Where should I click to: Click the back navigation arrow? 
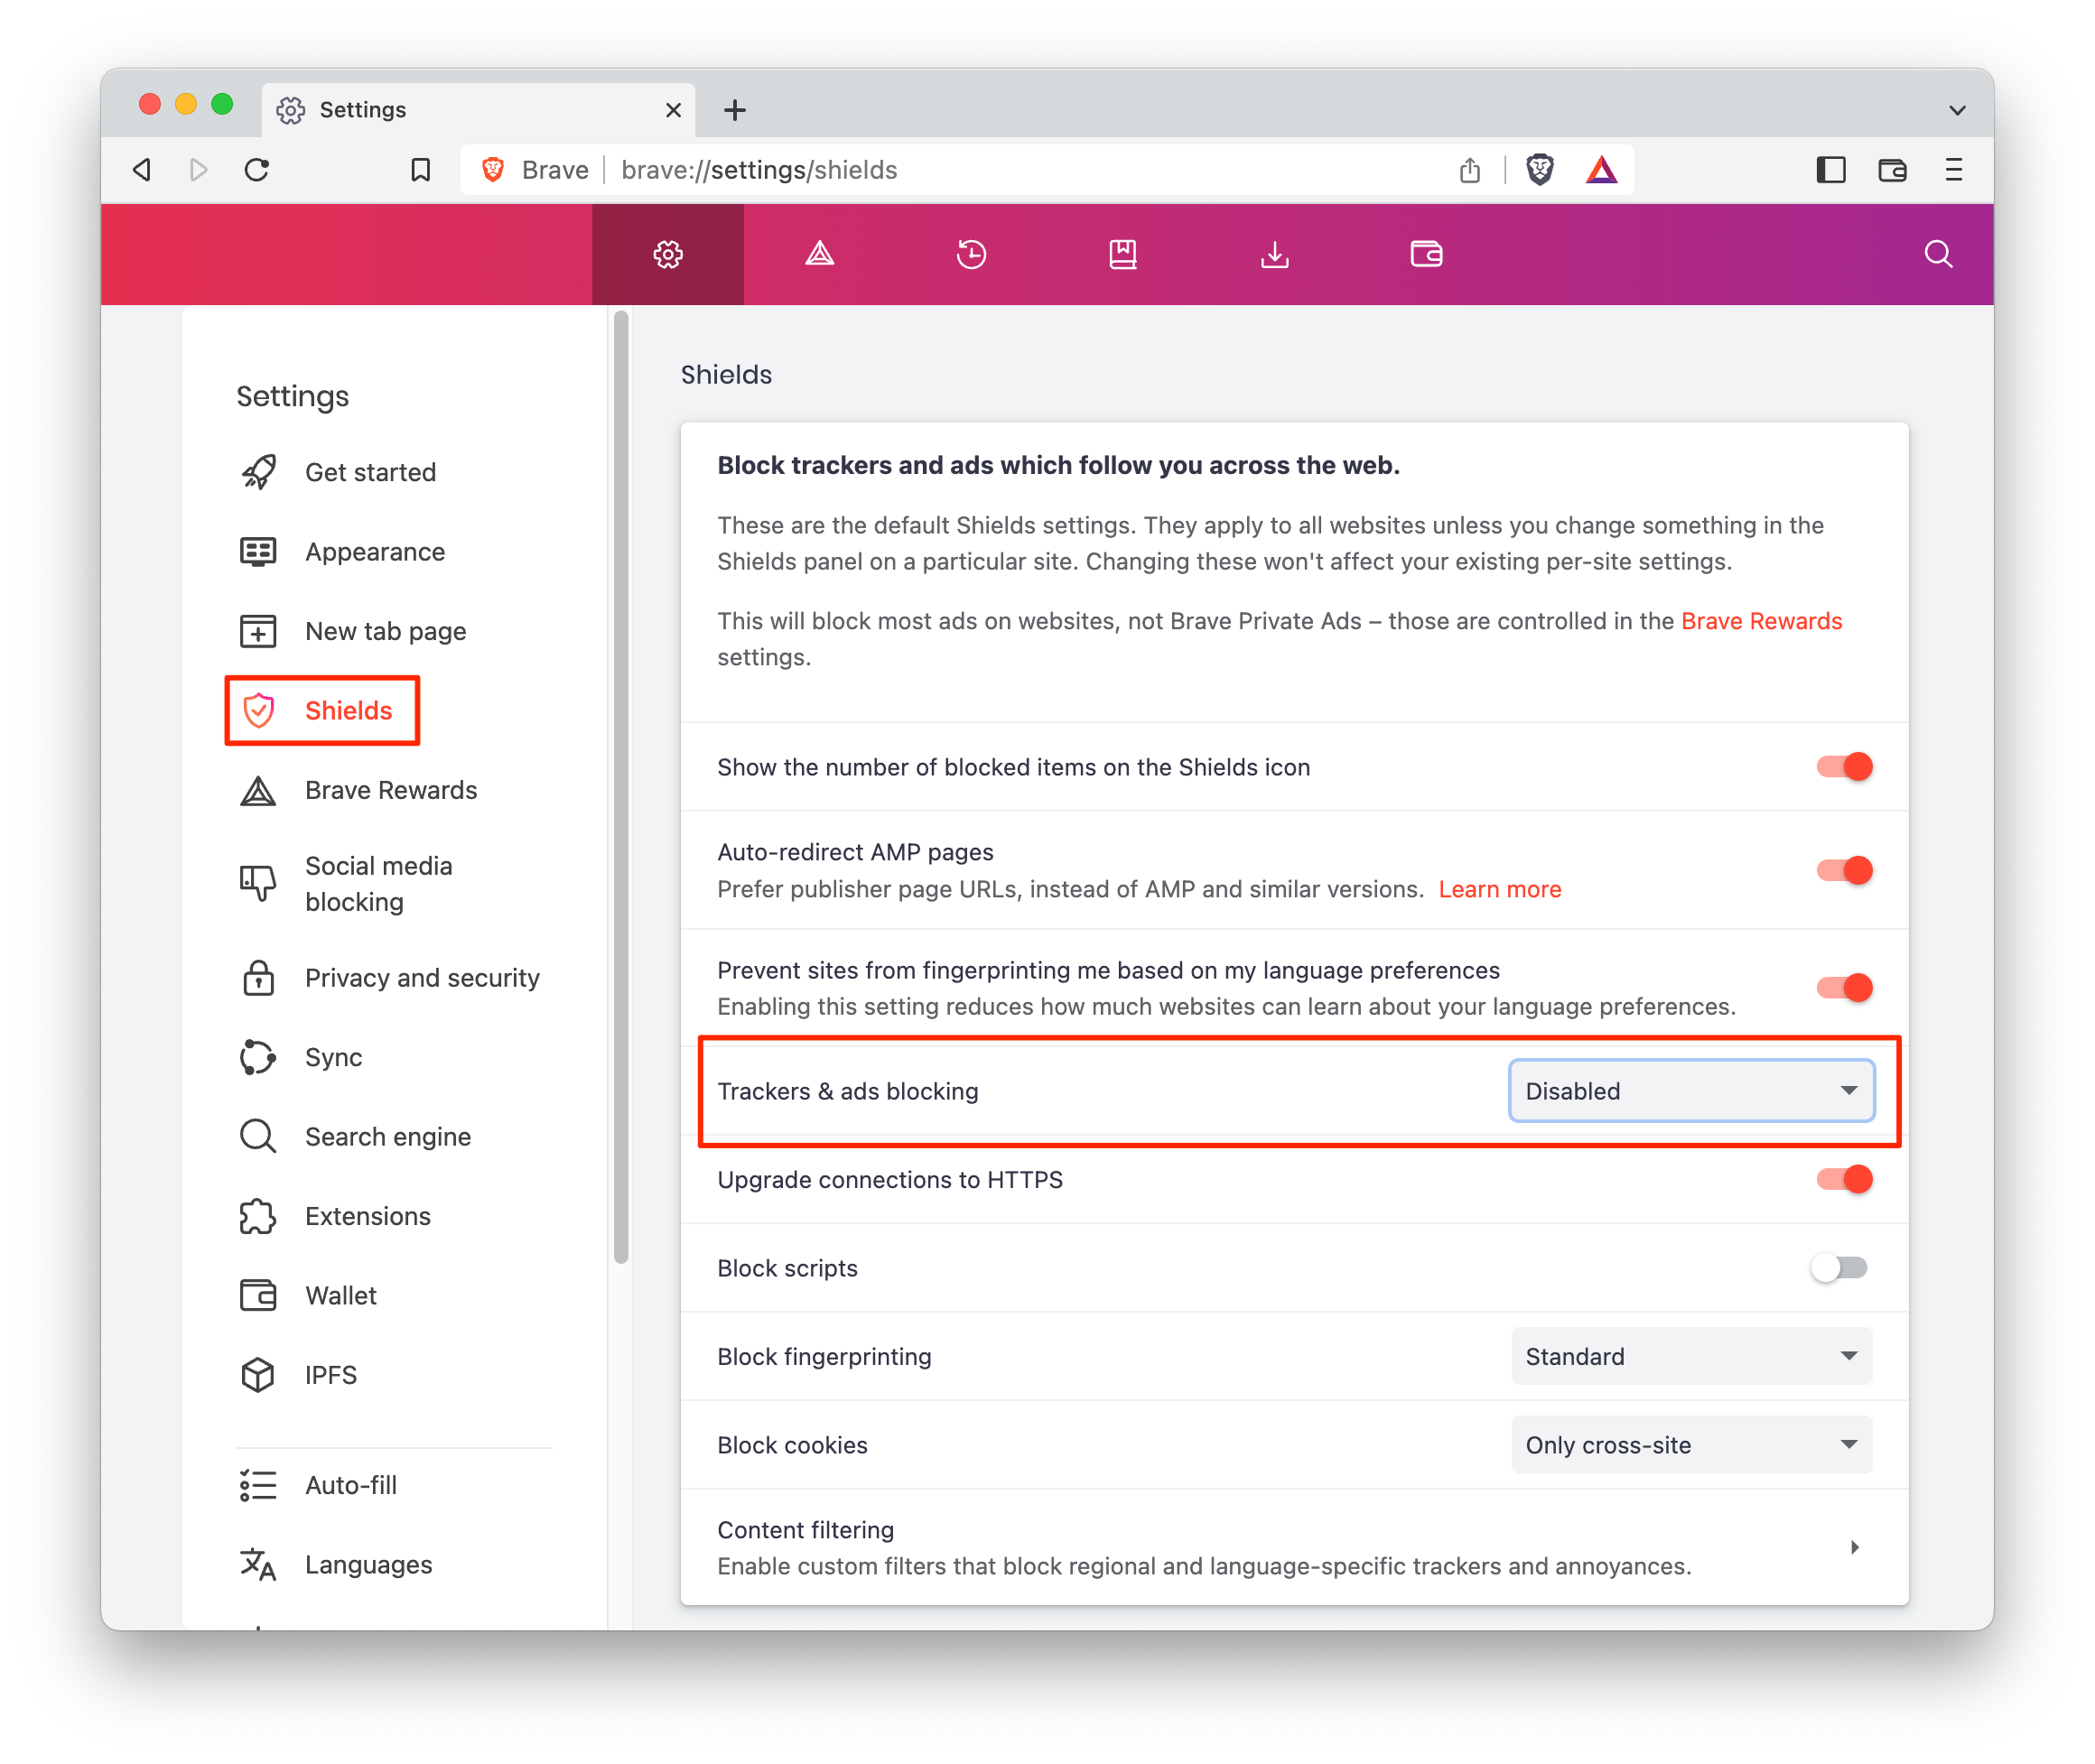point(142,170)
